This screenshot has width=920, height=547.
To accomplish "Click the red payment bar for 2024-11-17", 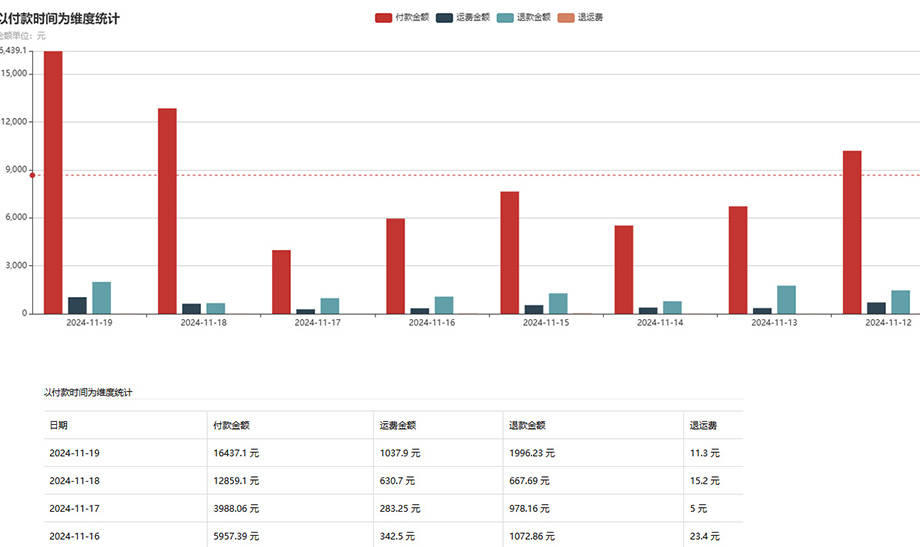I will coord(281,282).
